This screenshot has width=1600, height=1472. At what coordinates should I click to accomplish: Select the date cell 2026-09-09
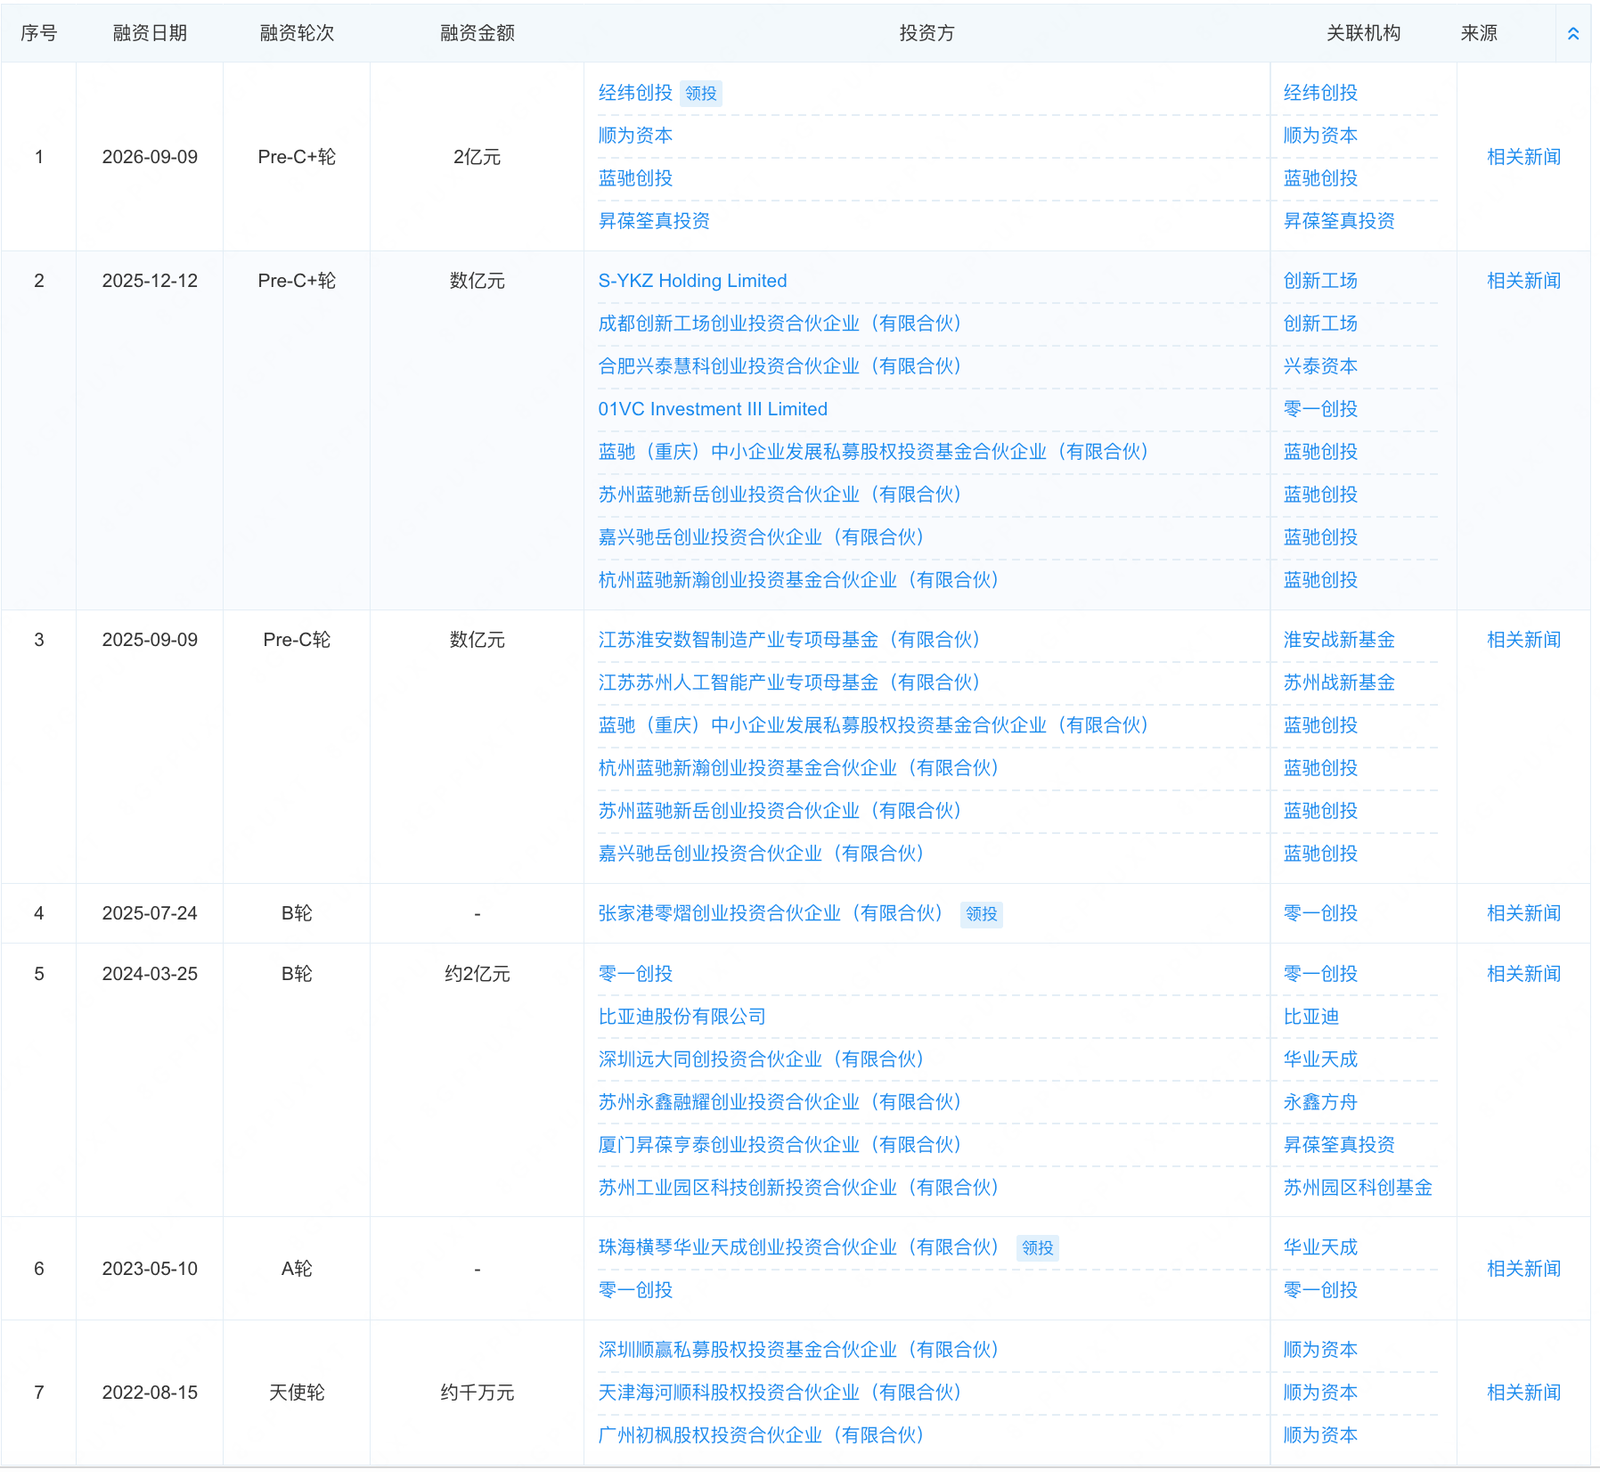pos(150,157)
